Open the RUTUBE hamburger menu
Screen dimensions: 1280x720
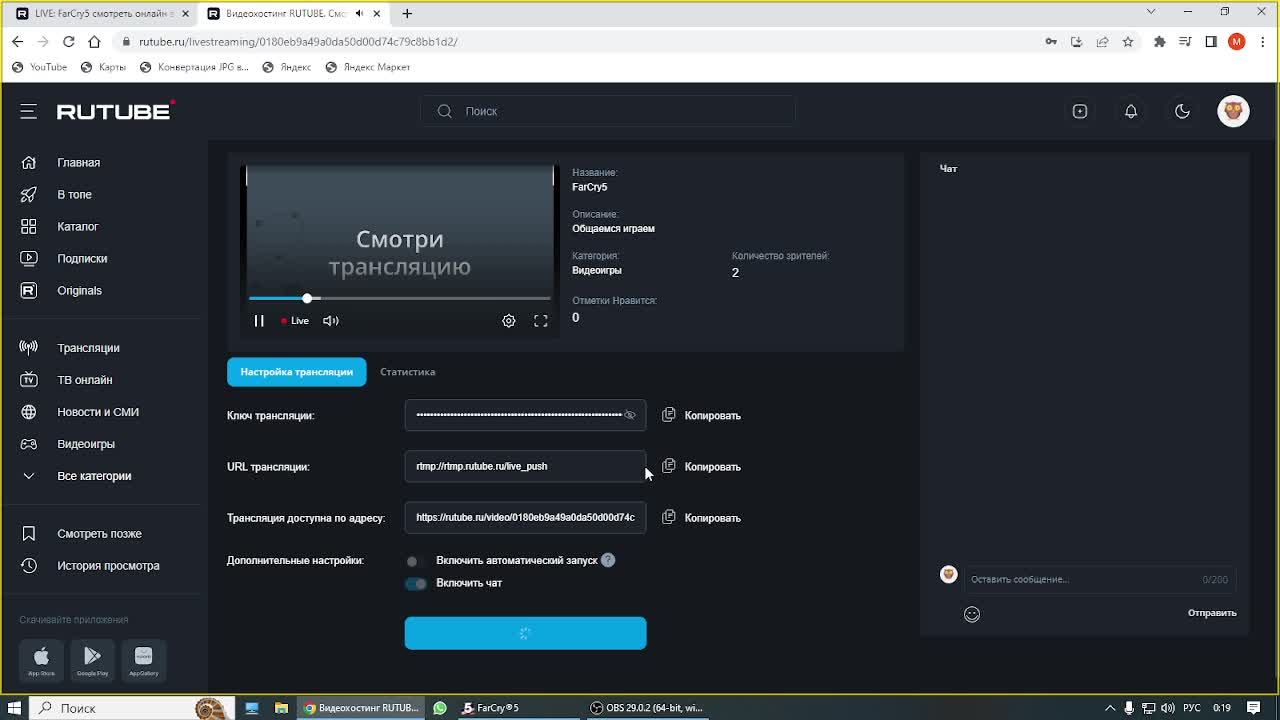[x=28, y=111]
